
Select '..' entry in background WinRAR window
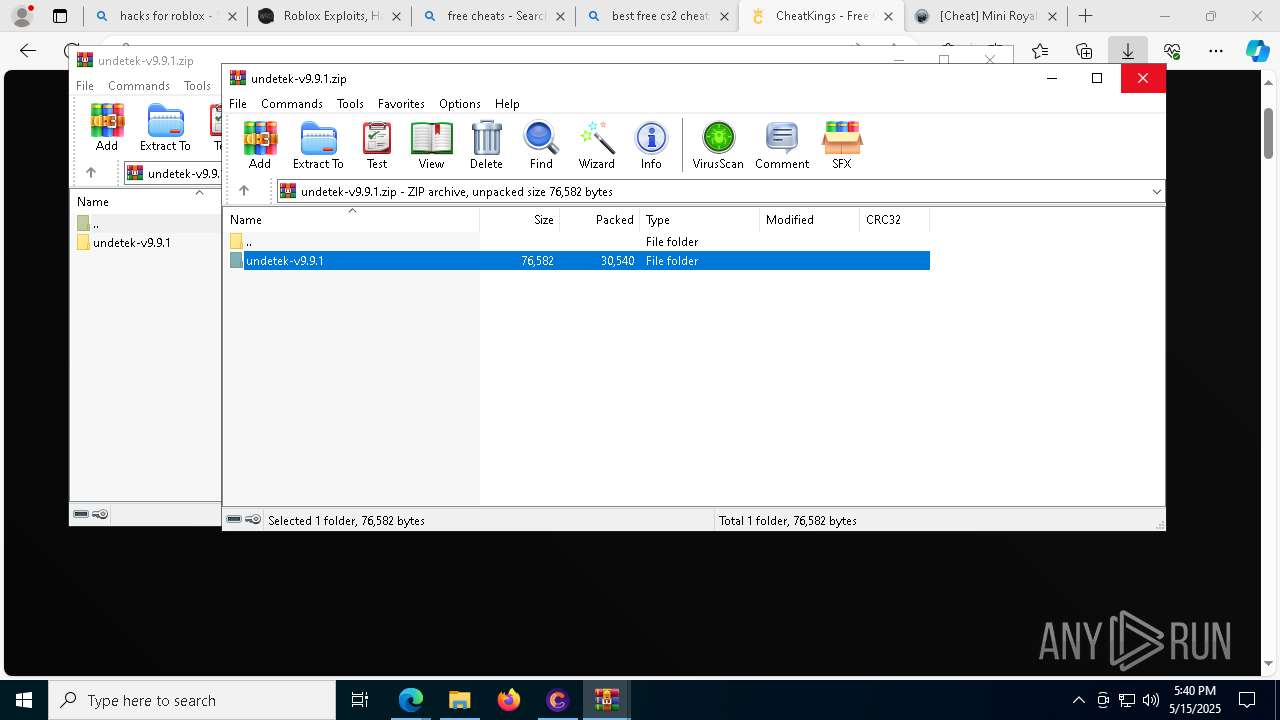(89, 224)
